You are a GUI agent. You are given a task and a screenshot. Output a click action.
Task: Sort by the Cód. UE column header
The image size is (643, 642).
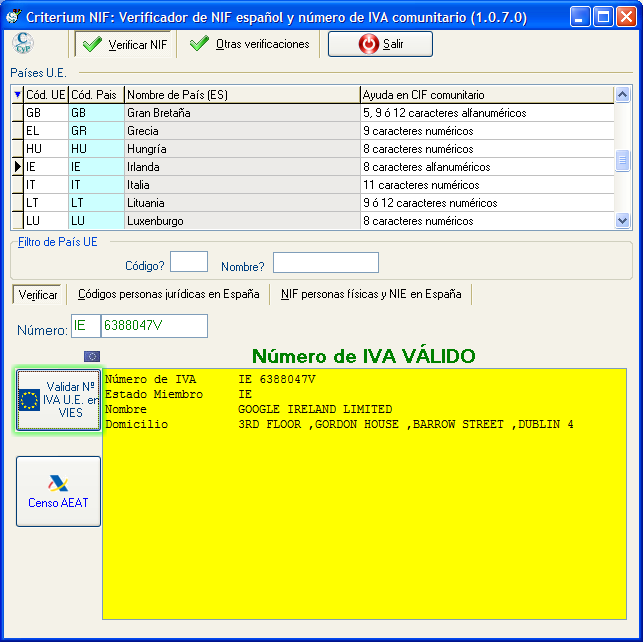pyautogui.click(x=46, y=95)
